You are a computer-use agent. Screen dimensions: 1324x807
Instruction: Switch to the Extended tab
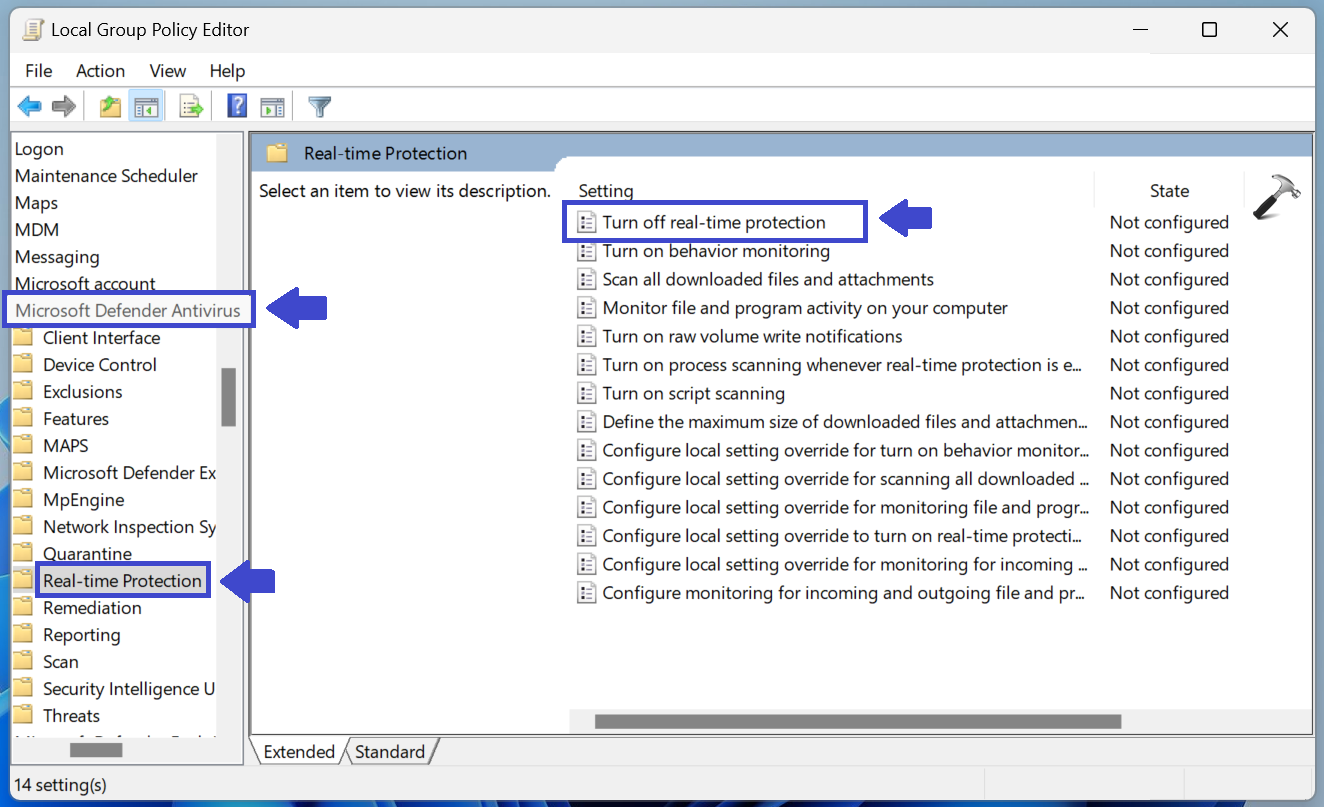(297, 751)
